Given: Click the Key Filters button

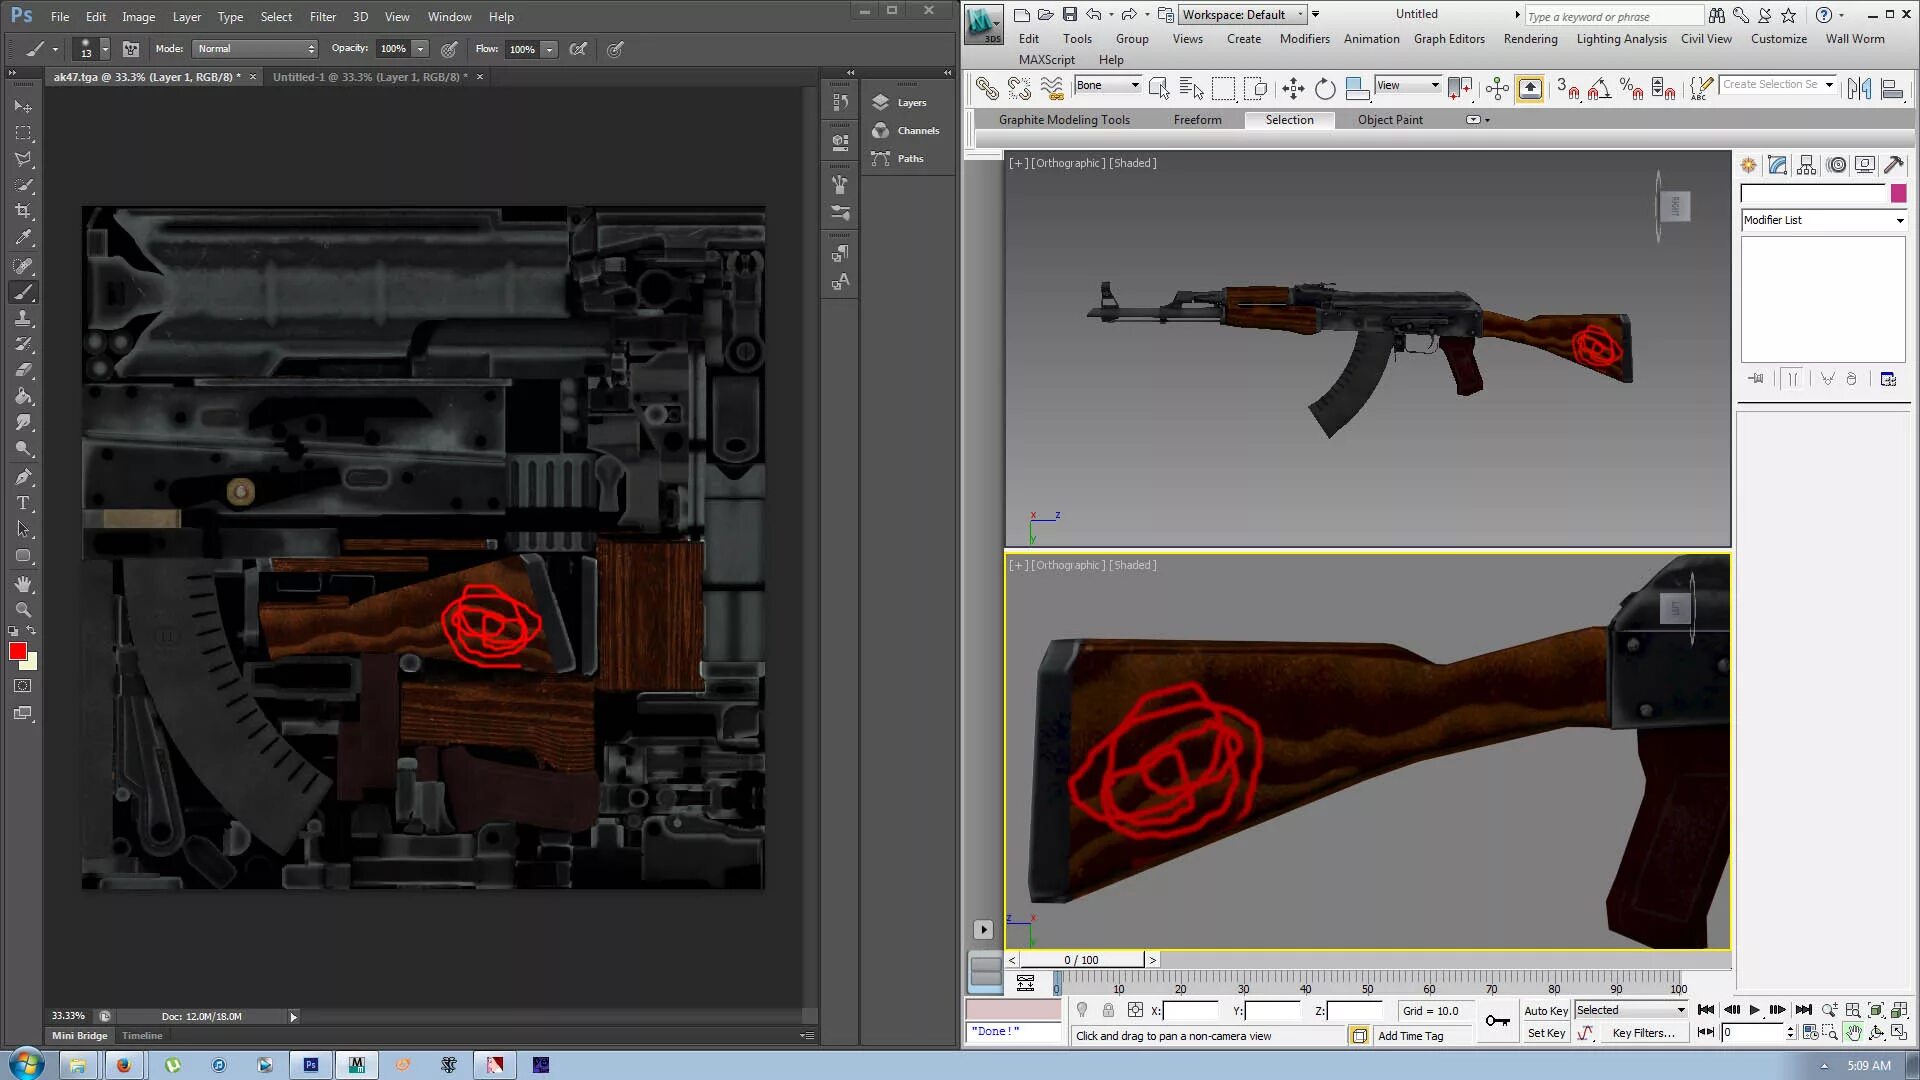Looking at the screenshot, I should point(1643,1033).
